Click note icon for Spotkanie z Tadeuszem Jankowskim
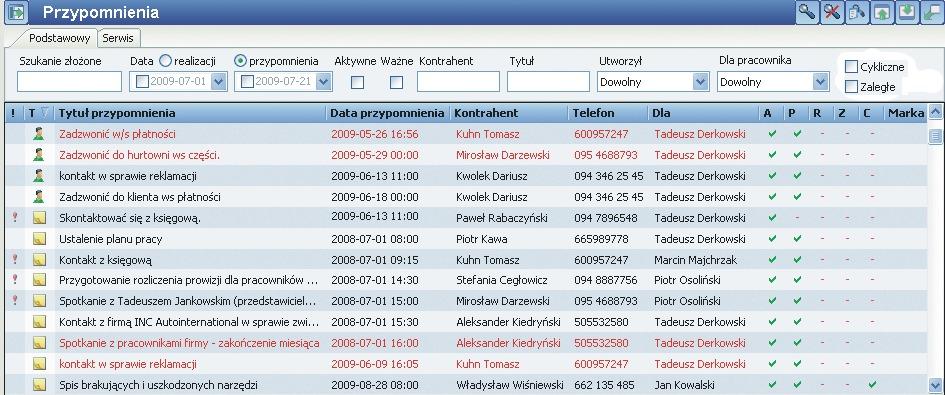This screenshot has height=395, width=945. 39,300
